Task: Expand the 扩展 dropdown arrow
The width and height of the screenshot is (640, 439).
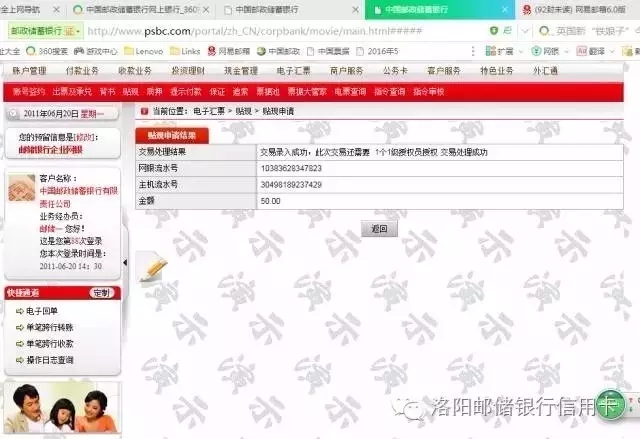Action: pos(520,51)
